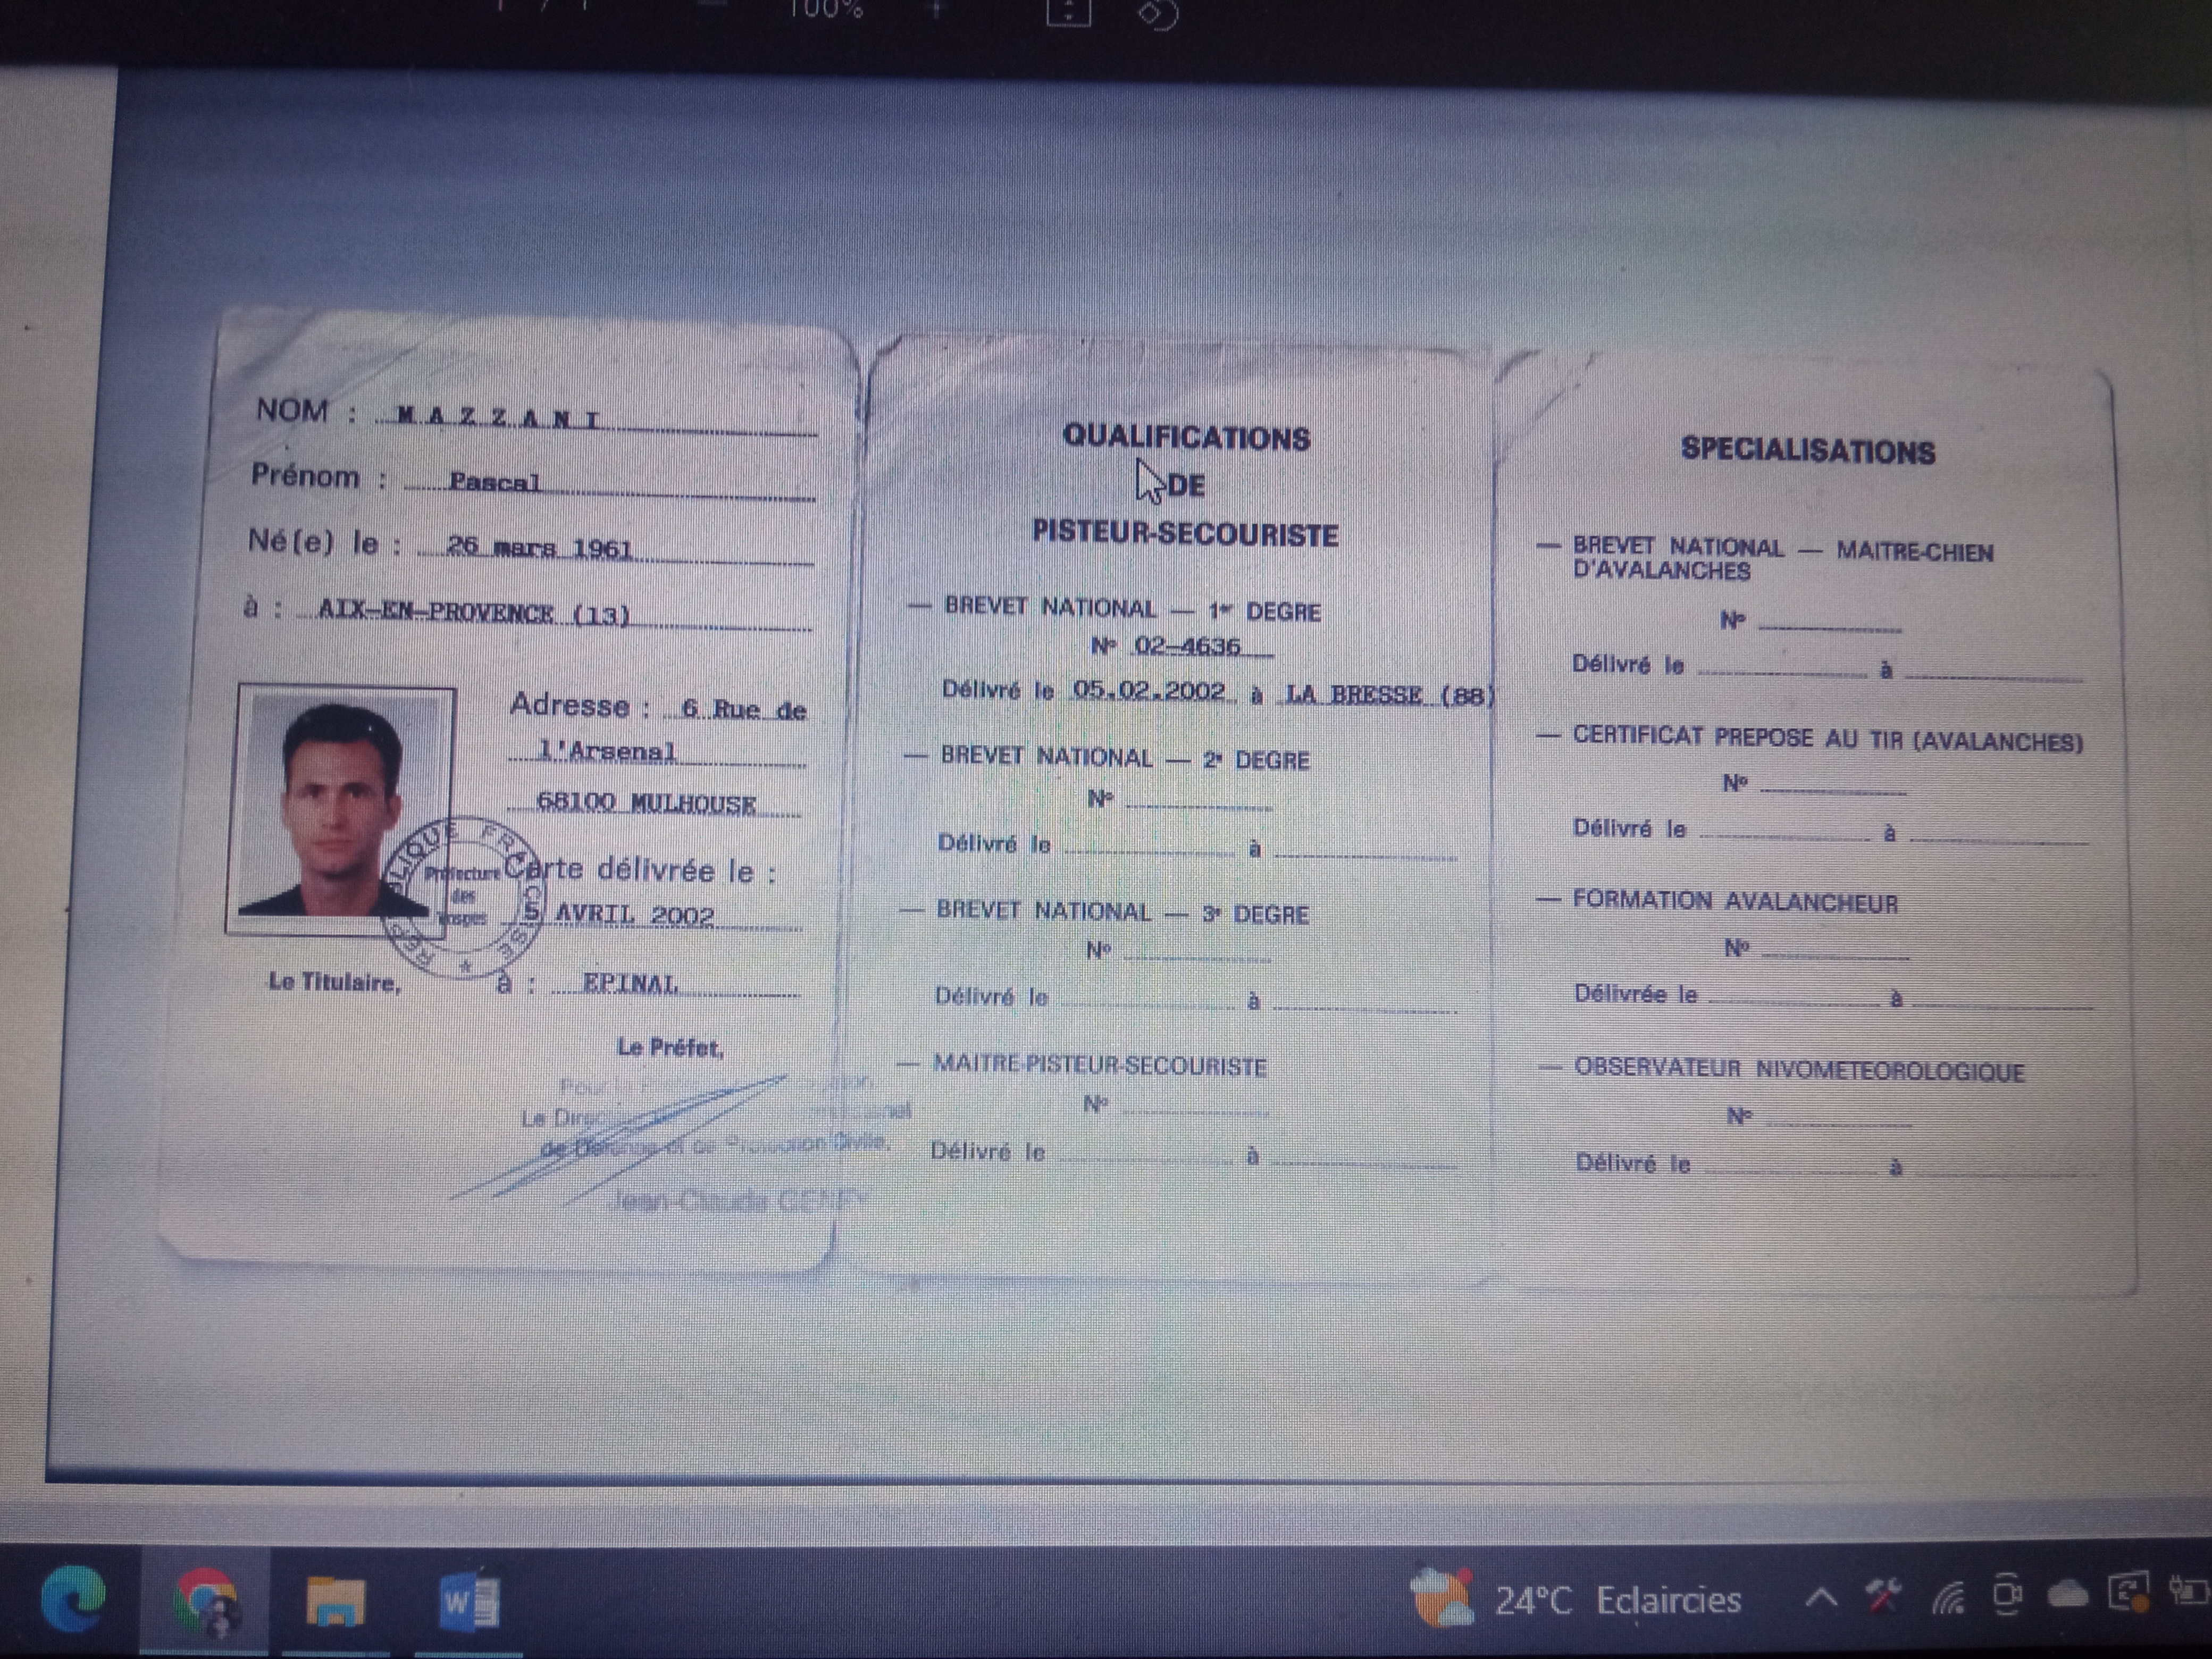Viewport: 2212px width, 1659px height.
Task: Click the ID photo on the card
Action: [x=341, y=808]
